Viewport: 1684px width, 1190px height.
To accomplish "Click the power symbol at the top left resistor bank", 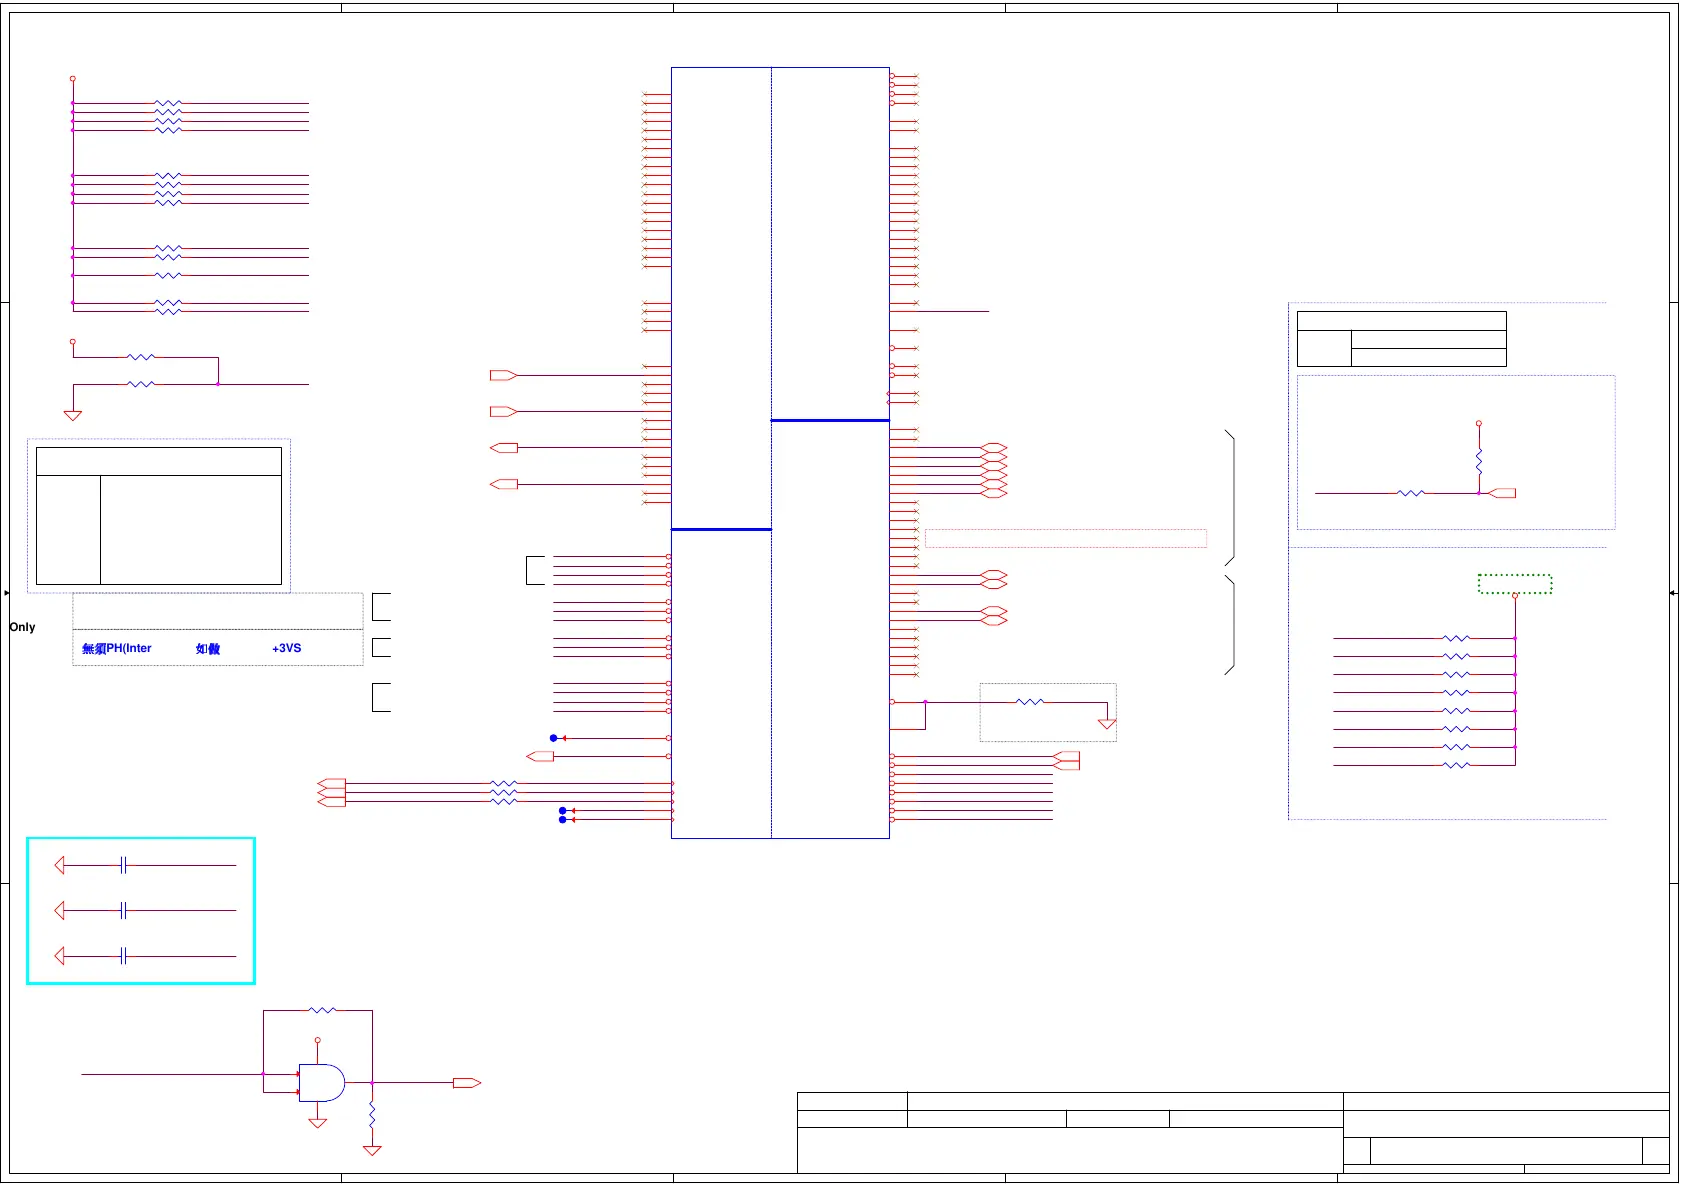I will click(x=73, y=78).
